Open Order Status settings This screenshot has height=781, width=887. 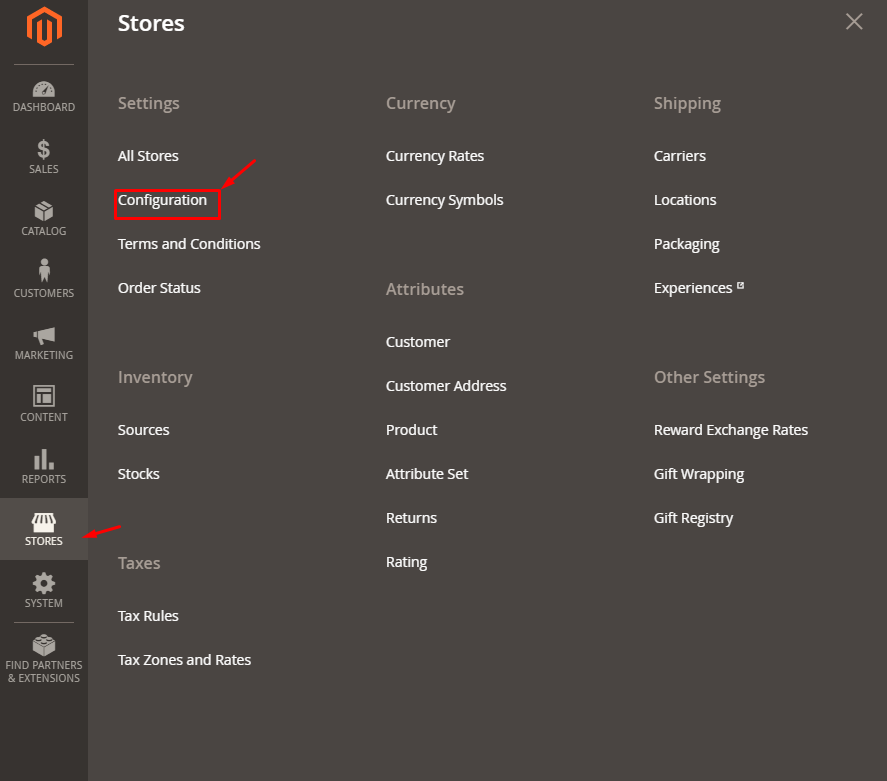pyautogui.click(x=159, y=288)
